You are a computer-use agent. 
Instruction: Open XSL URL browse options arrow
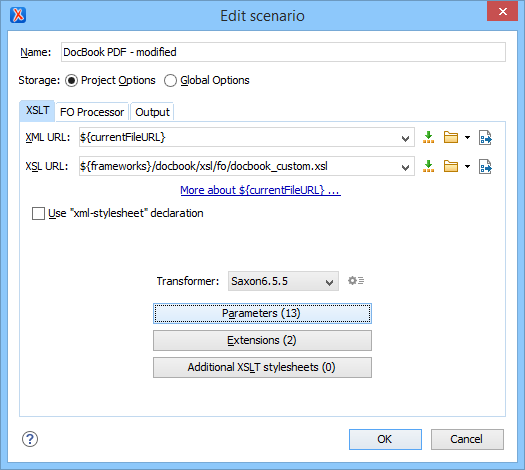(467, 166)
